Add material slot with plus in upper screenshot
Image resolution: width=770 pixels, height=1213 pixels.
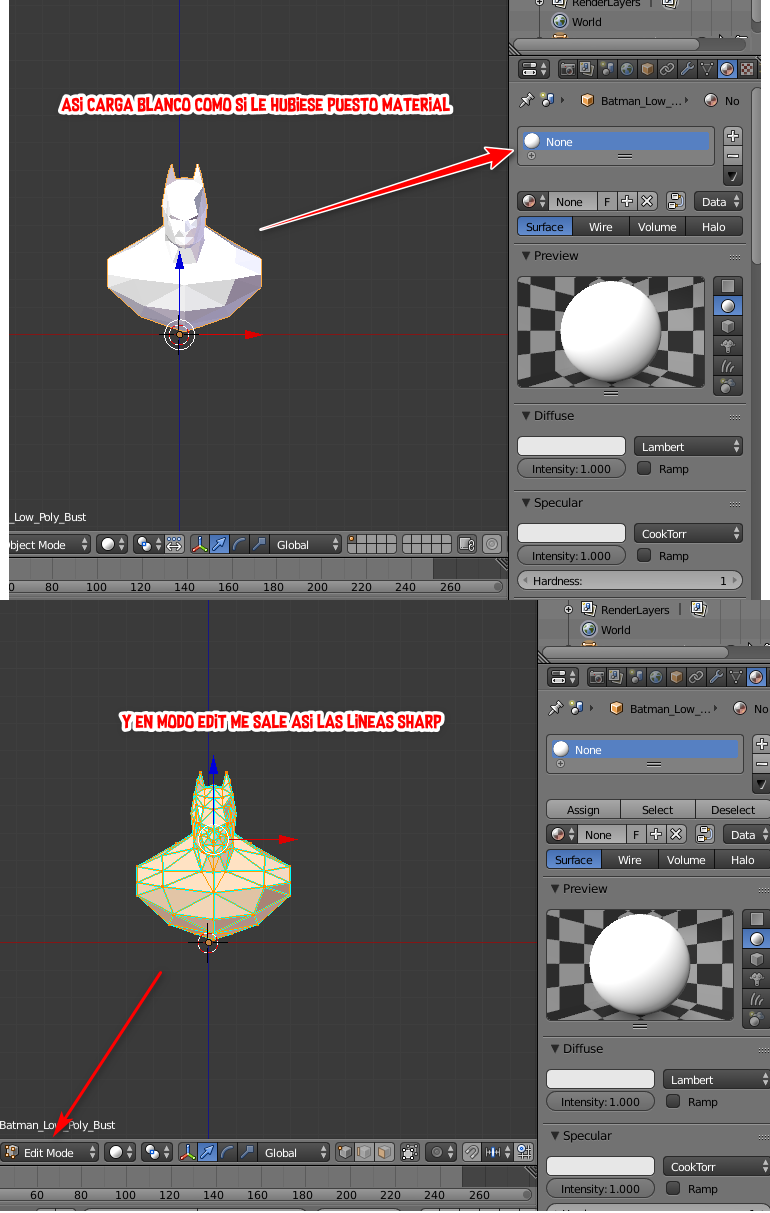733,136
